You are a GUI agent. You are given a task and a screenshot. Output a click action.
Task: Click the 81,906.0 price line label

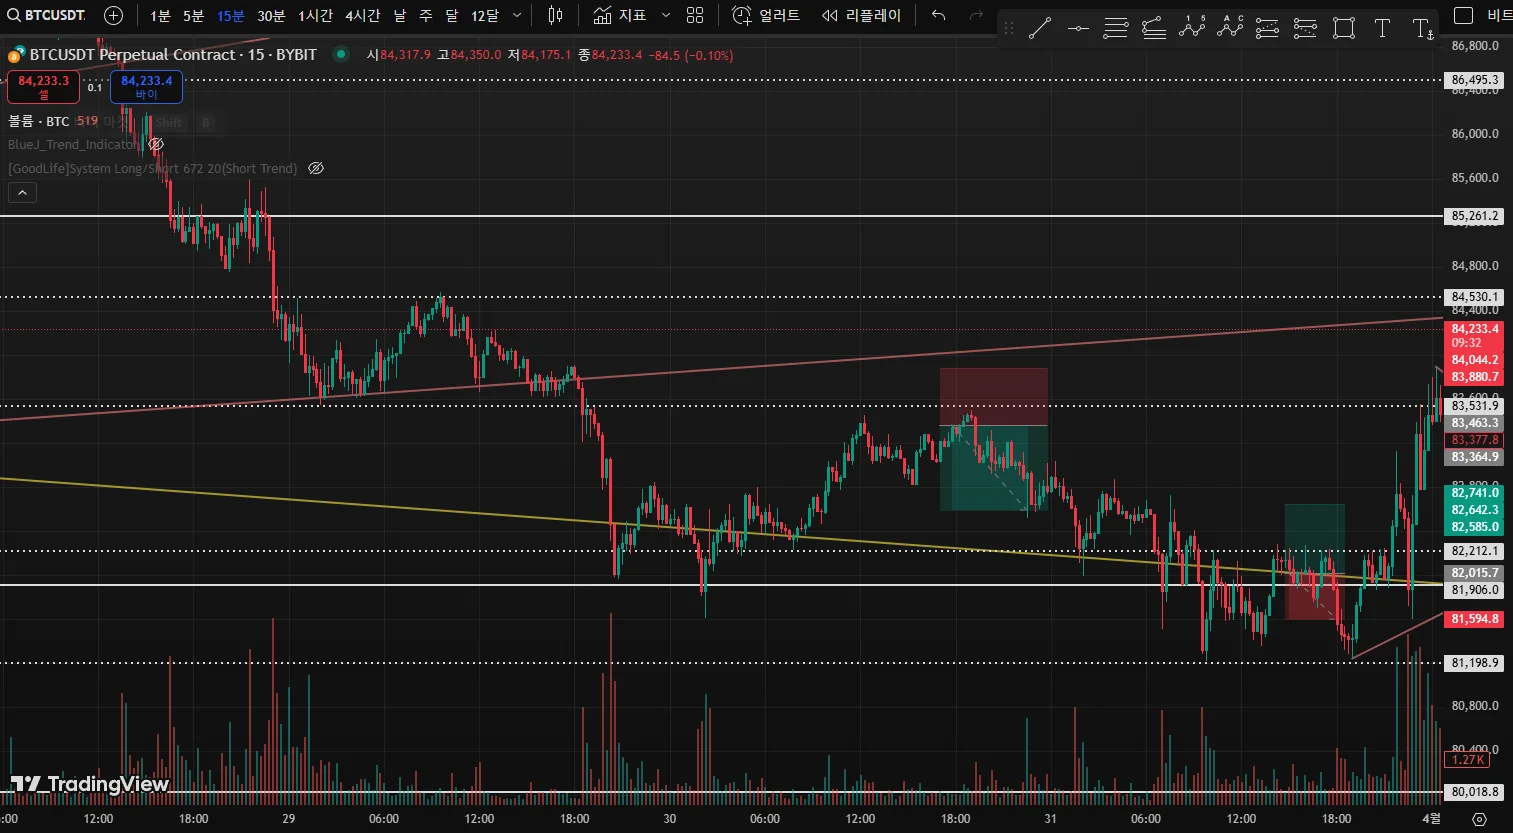(1475, 590)
